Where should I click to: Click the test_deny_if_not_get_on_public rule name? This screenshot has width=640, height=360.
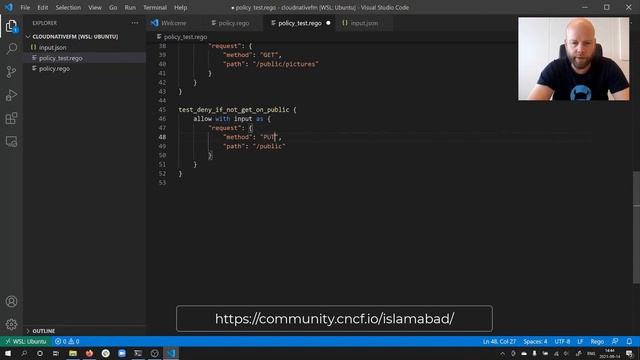233,110
